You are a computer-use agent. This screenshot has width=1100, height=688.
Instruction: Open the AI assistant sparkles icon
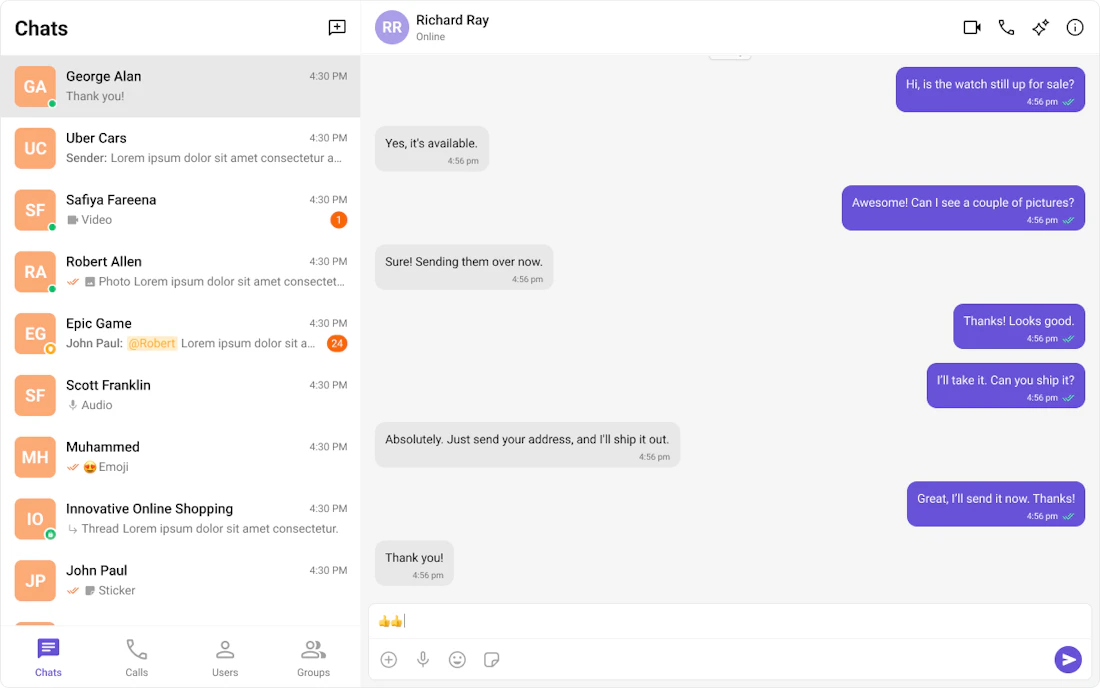coord(1040,27)
